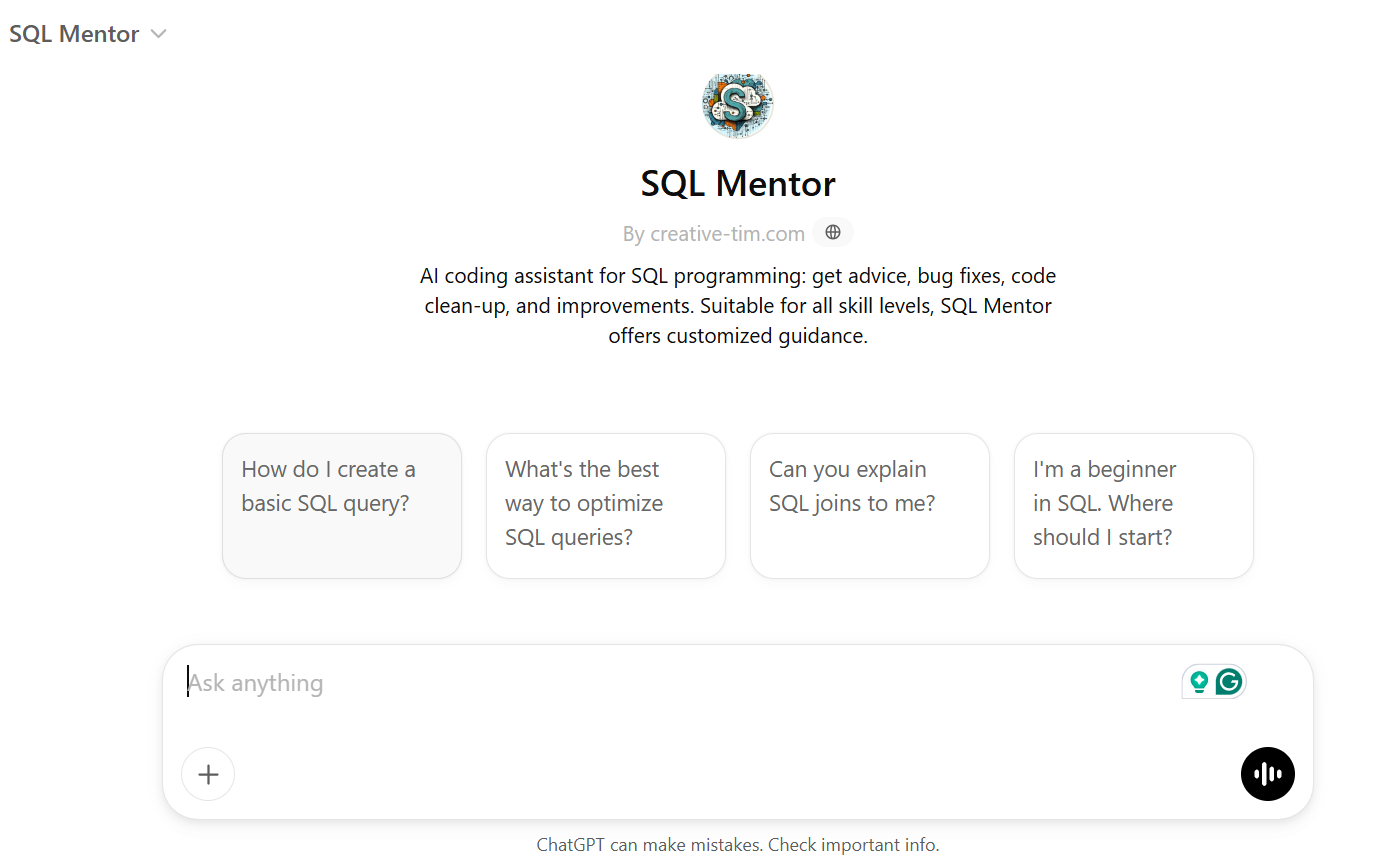
Task: Click the SQL Mentor avatar logo
Action: (x=738, y=103)
